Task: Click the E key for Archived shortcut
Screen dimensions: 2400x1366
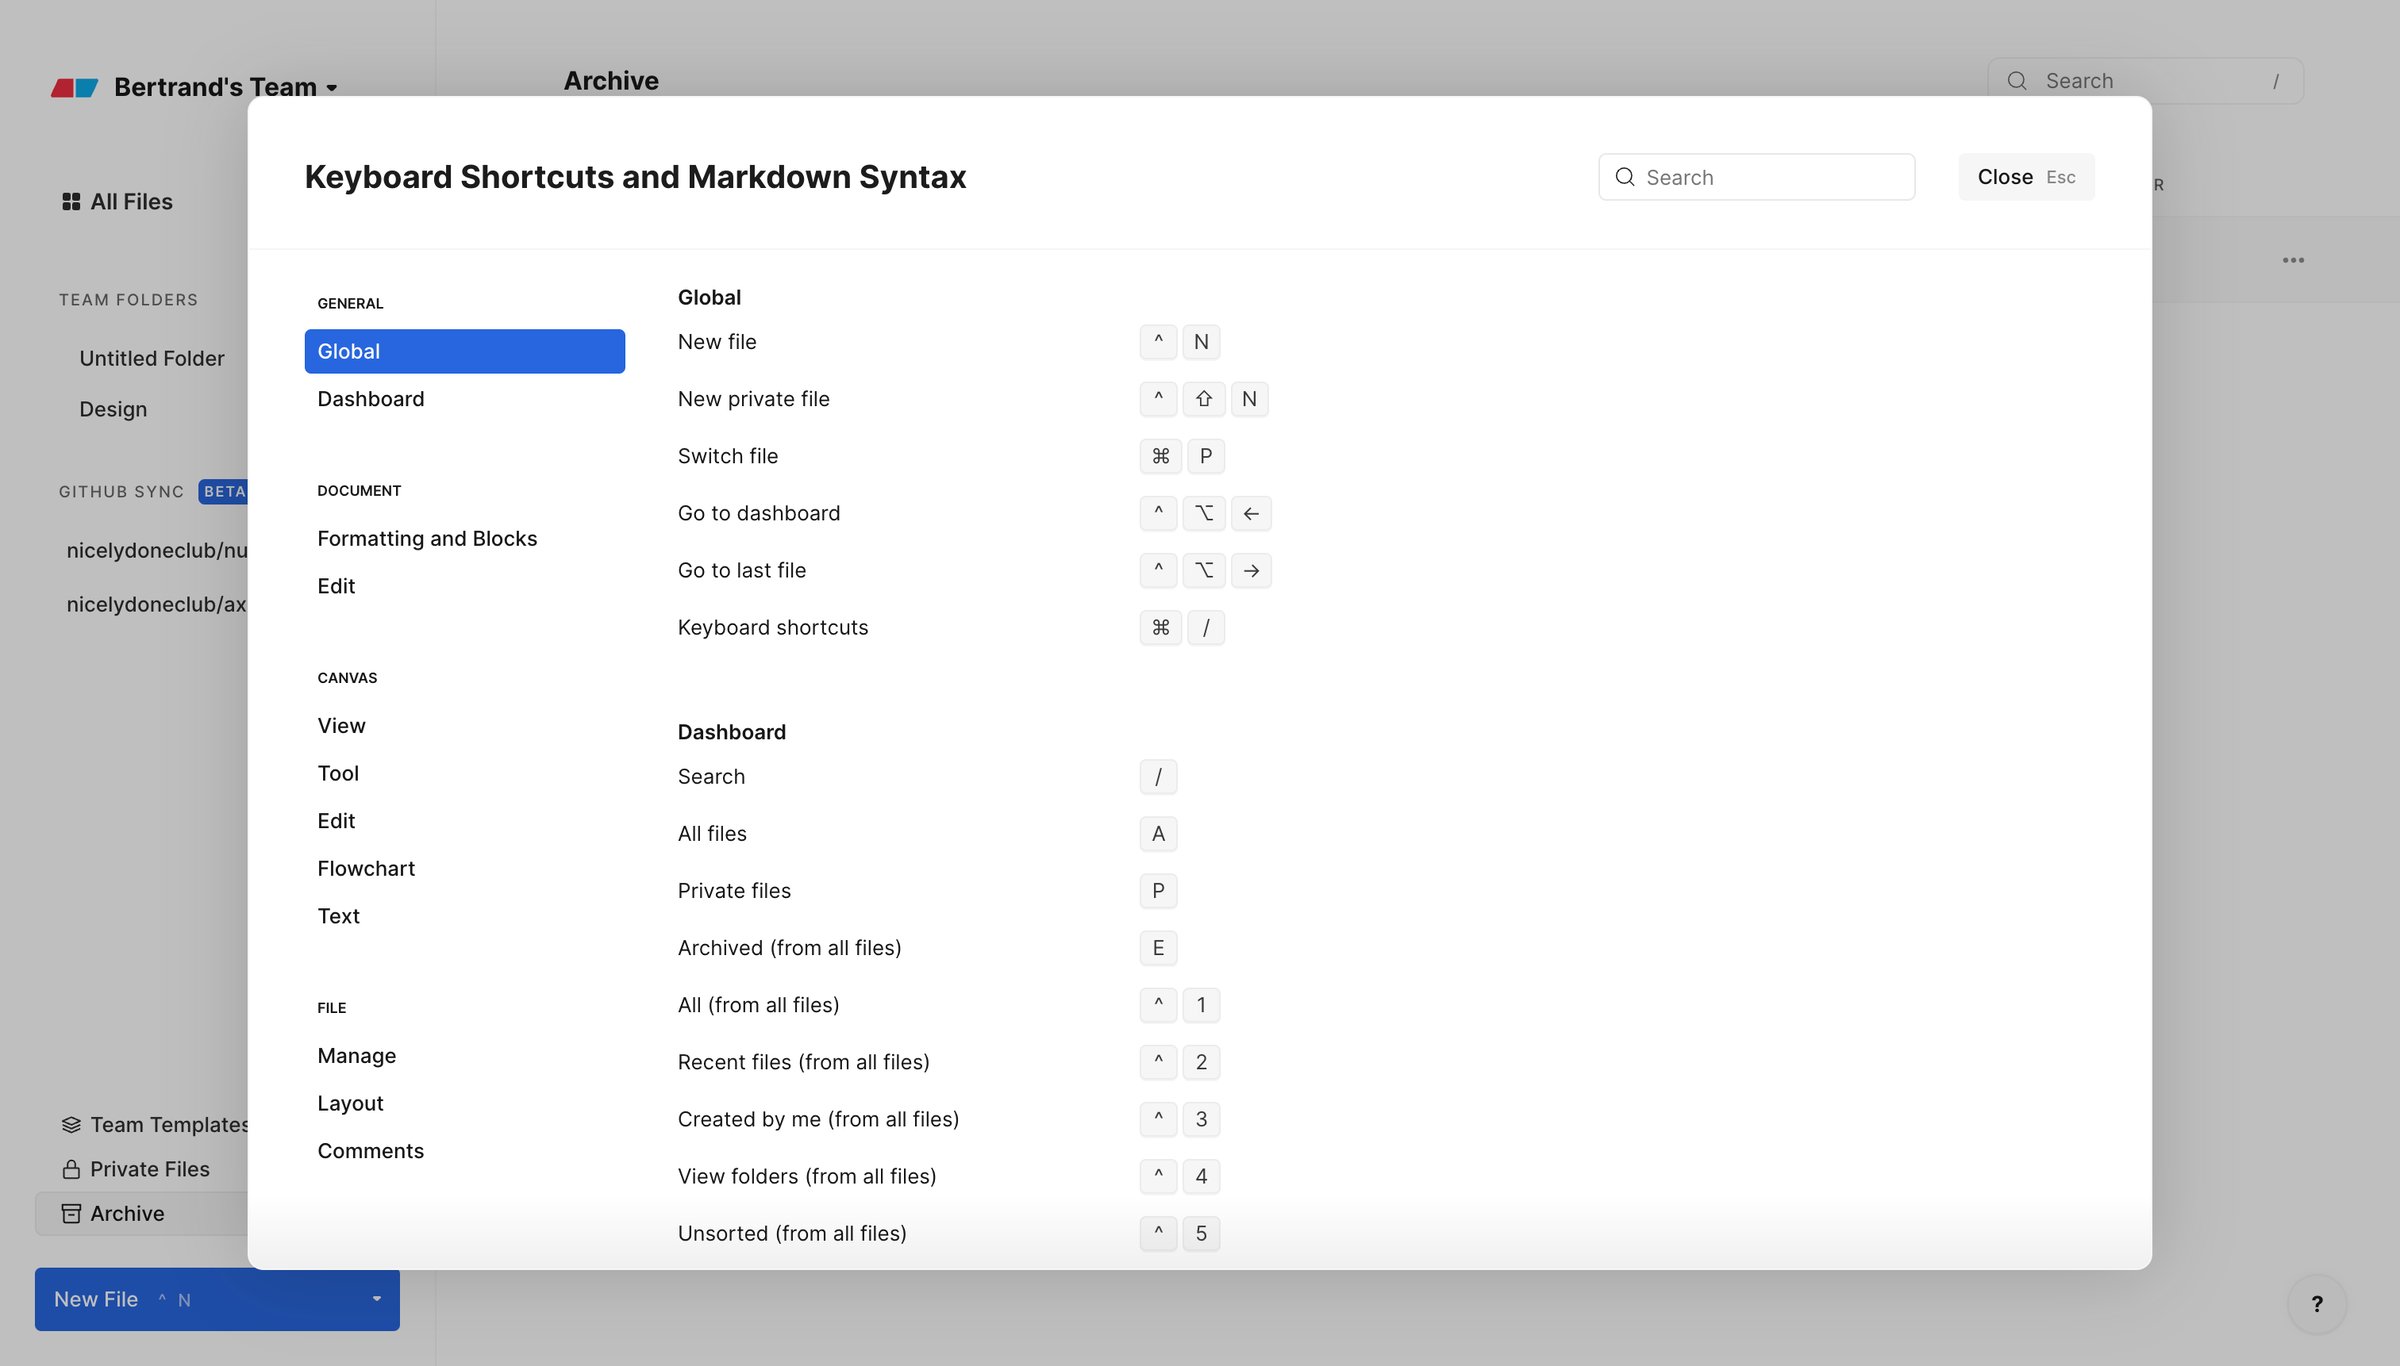Action: point(1158,948)
